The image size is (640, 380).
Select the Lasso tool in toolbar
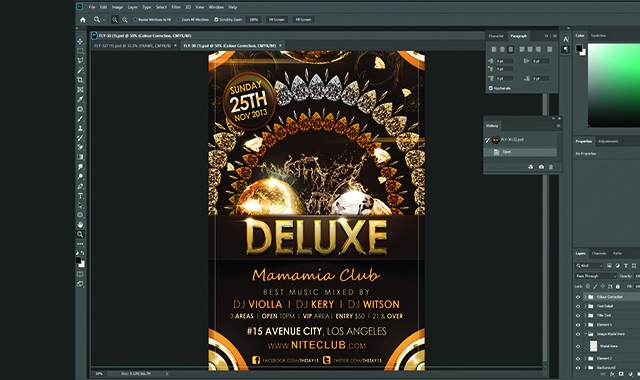coord(80,60)
